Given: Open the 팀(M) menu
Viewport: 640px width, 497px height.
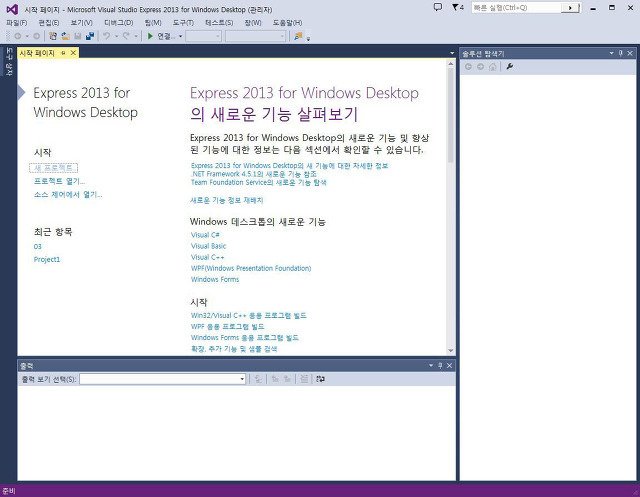Looking at the screenshot, I should pos(153,22).
